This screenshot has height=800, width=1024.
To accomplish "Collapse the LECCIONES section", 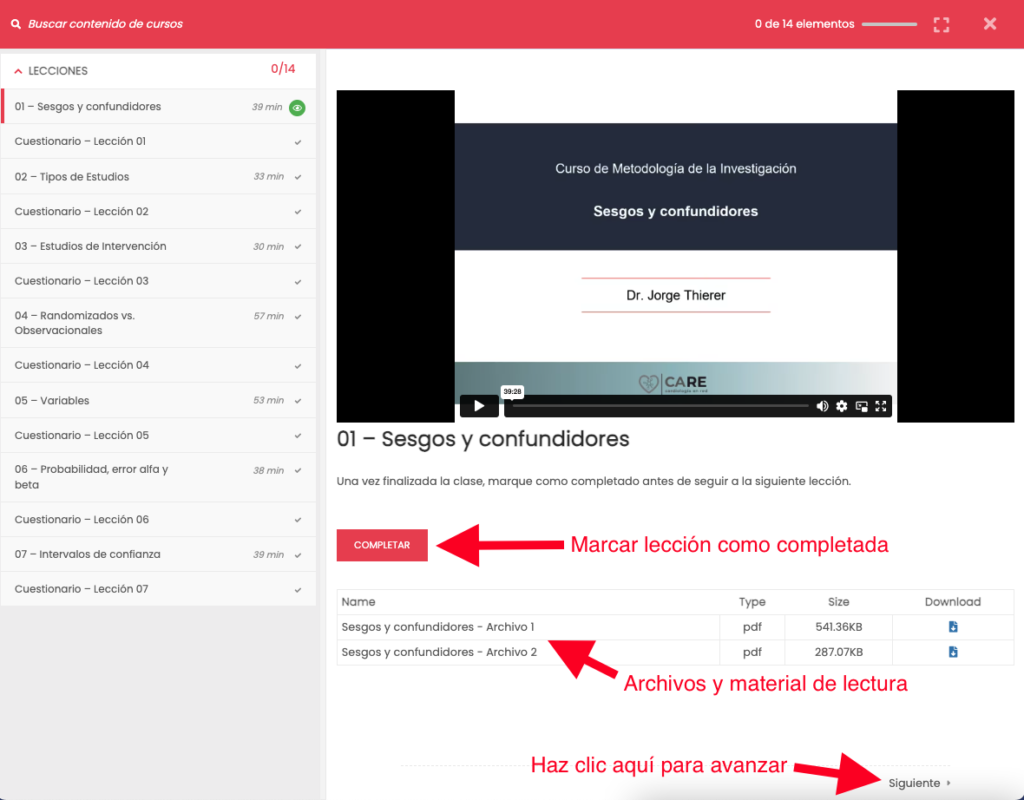I will click(x=18, y=71).
